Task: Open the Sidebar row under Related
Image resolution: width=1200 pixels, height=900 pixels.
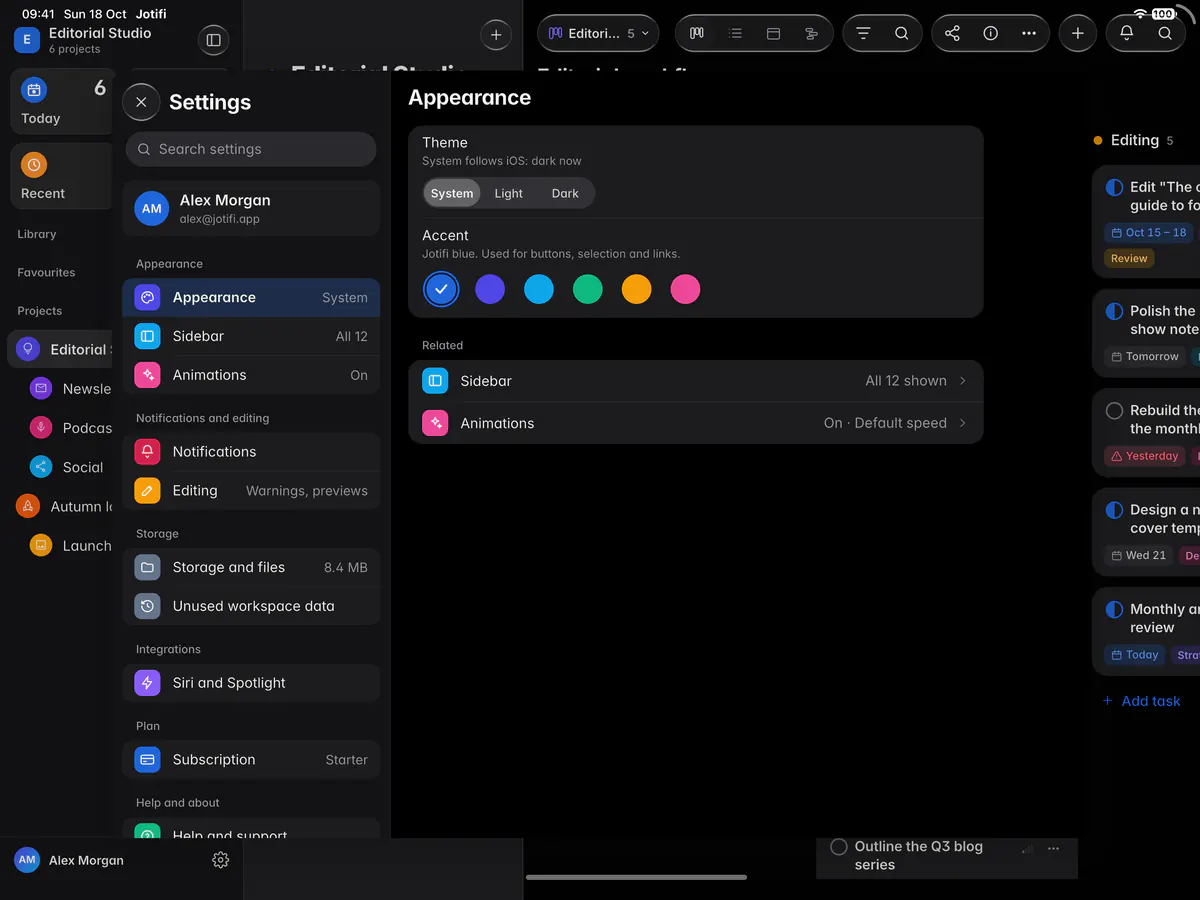Action: tap(696, 381)
